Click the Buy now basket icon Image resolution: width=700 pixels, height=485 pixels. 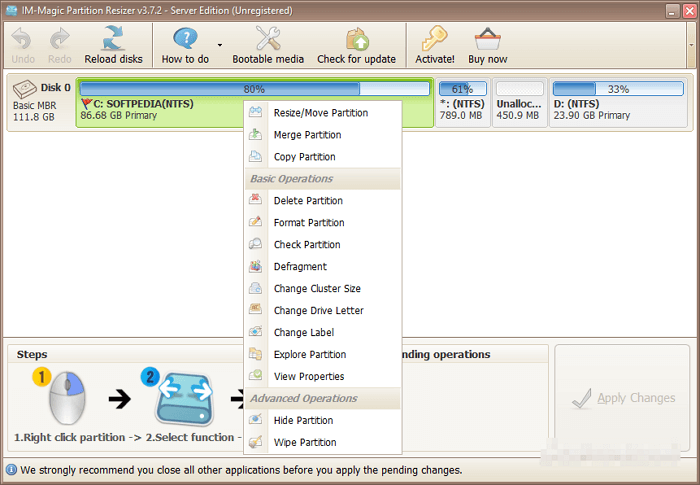487,39
